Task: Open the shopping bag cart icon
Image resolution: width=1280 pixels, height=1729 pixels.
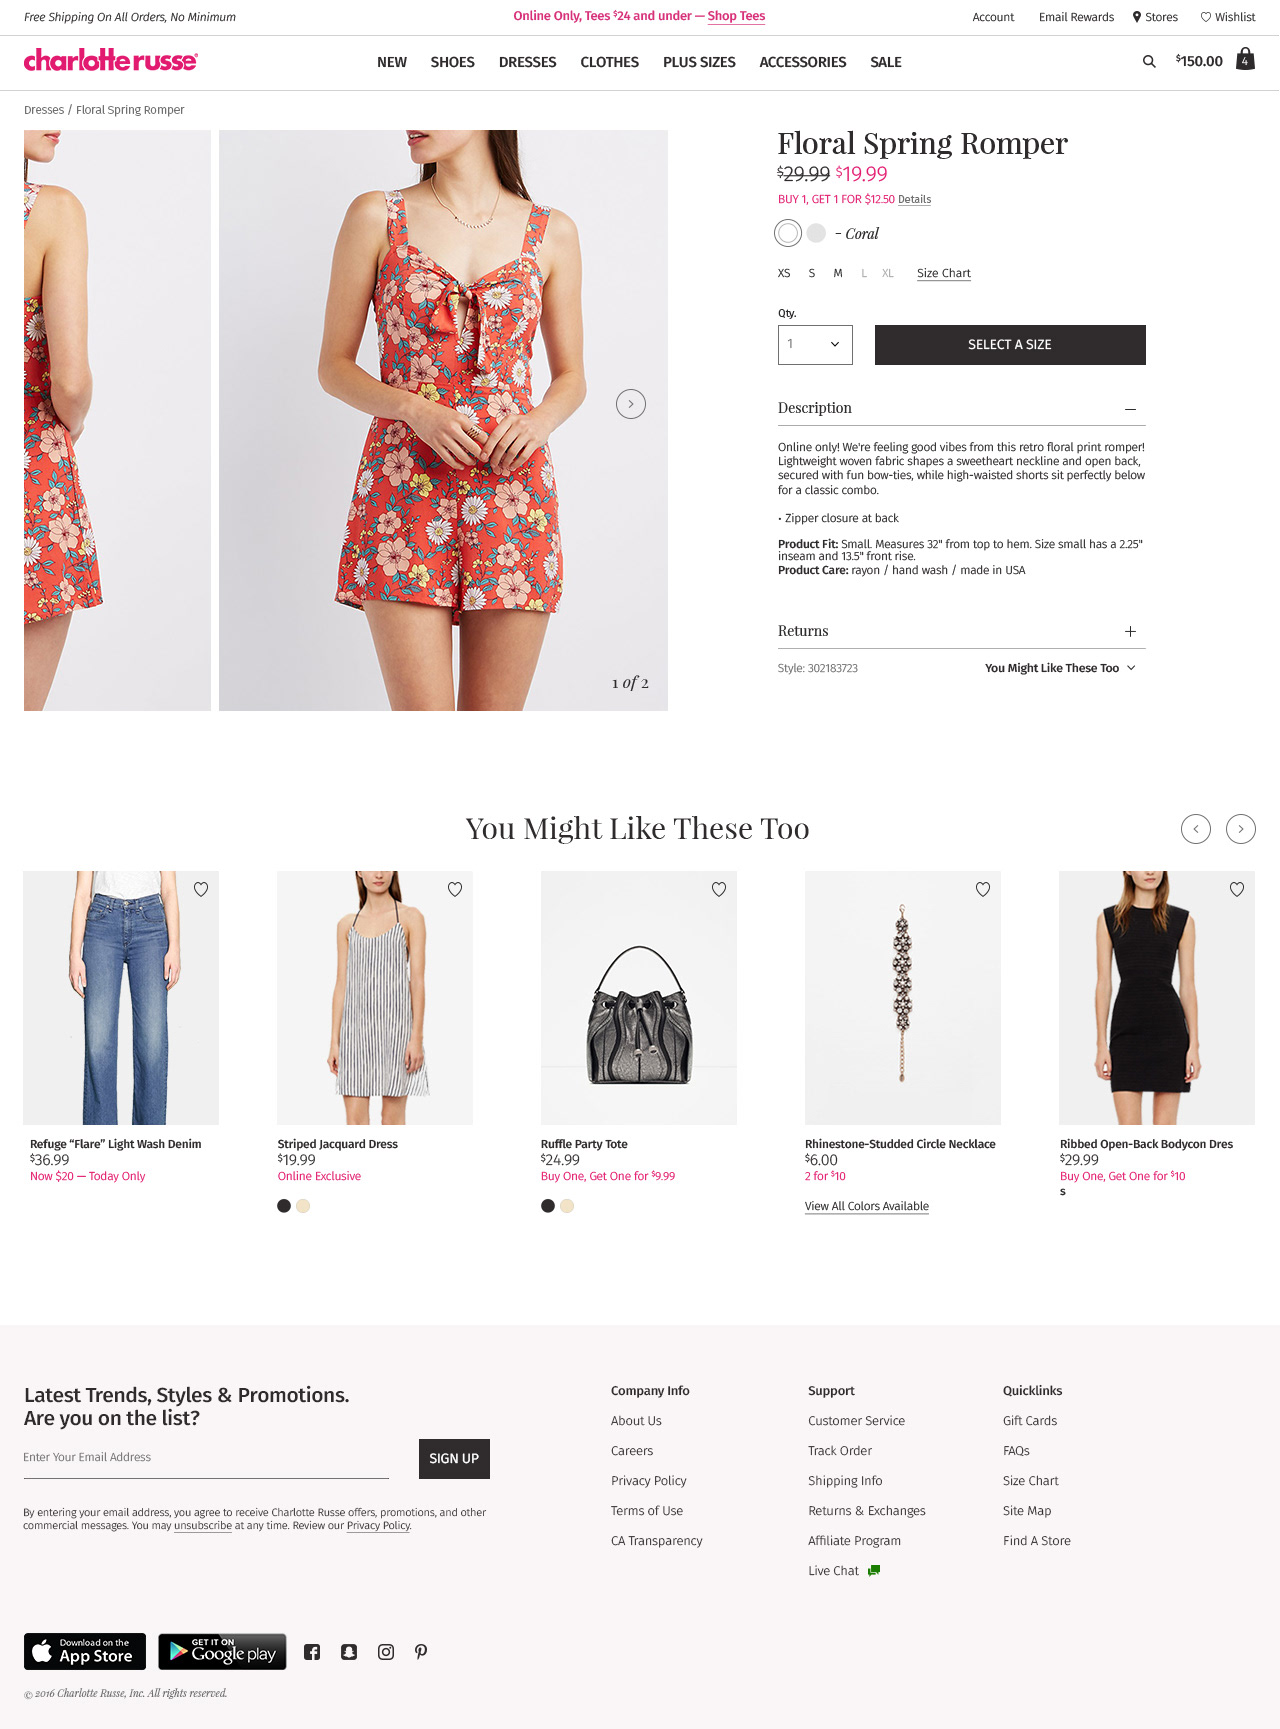Action: click(1245, 59)
